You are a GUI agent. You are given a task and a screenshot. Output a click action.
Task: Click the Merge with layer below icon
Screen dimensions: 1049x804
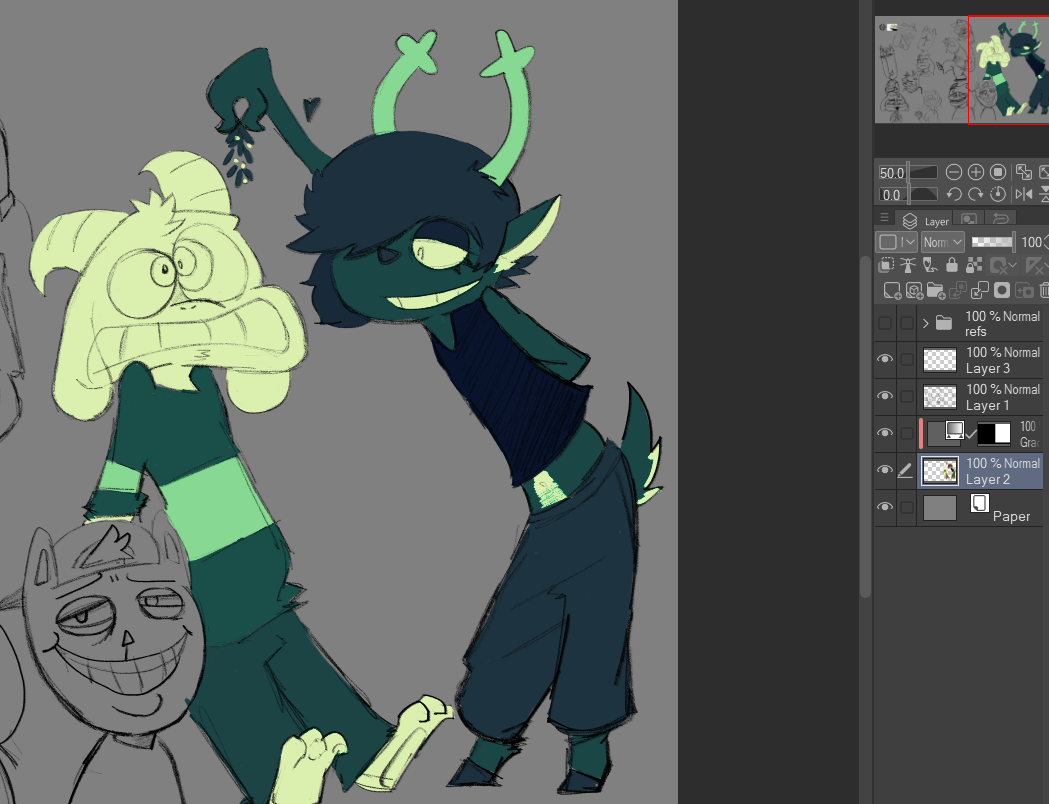(x=979, y=290)
